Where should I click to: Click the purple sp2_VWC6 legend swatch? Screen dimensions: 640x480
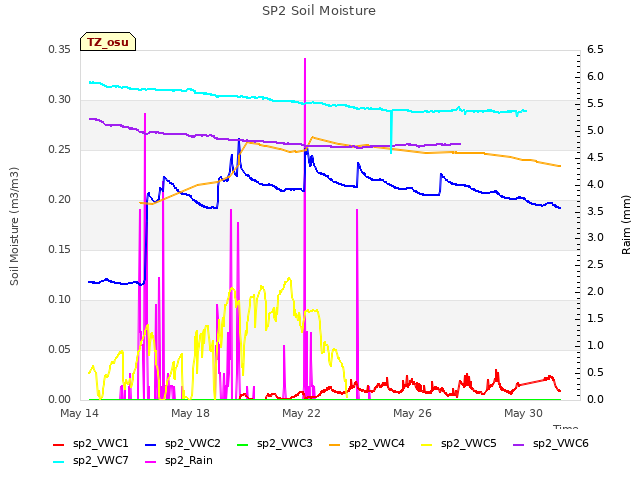(x=519, y=445)
